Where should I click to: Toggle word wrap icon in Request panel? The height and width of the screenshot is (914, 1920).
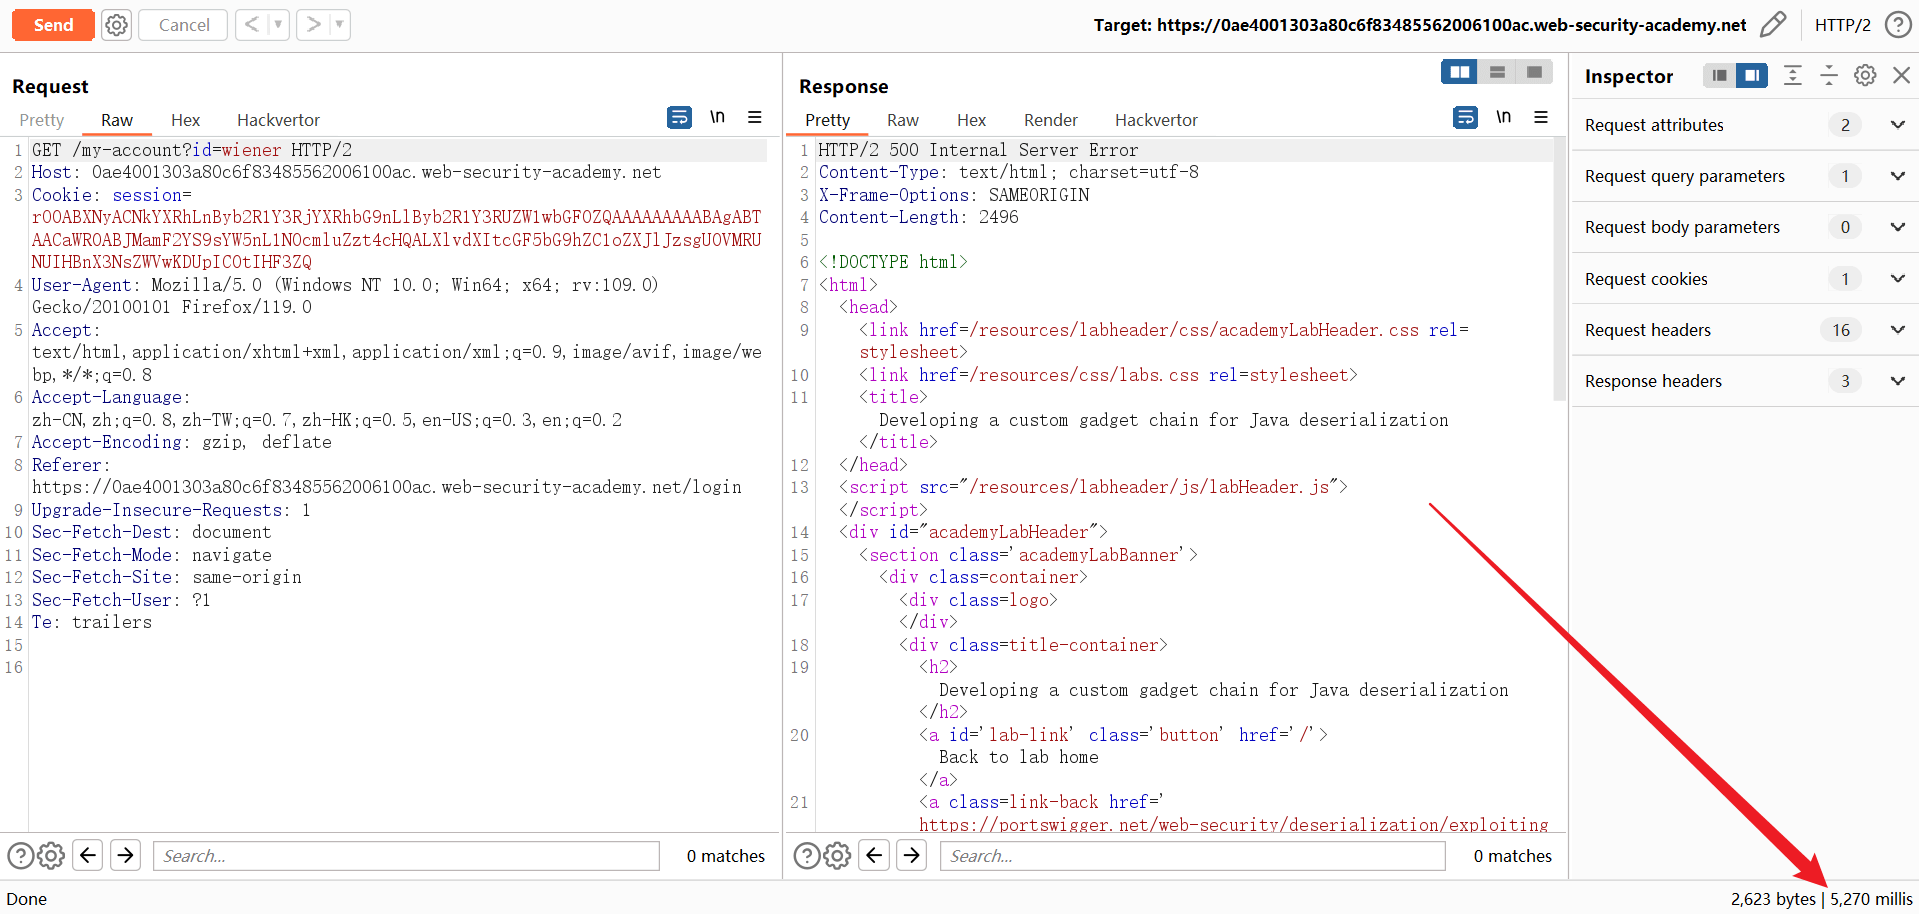(x=679, y=118)
